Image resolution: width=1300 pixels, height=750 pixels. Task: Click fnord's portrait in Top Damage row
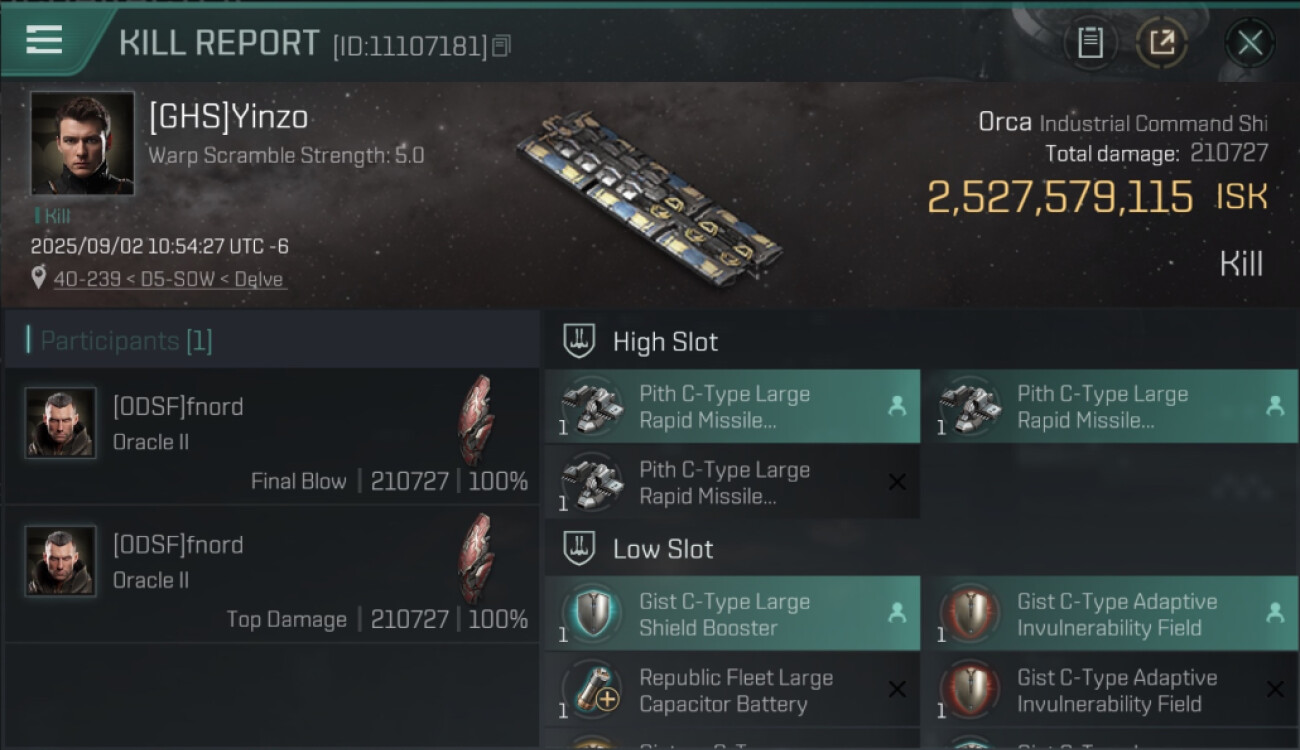(x=60, y=561)
